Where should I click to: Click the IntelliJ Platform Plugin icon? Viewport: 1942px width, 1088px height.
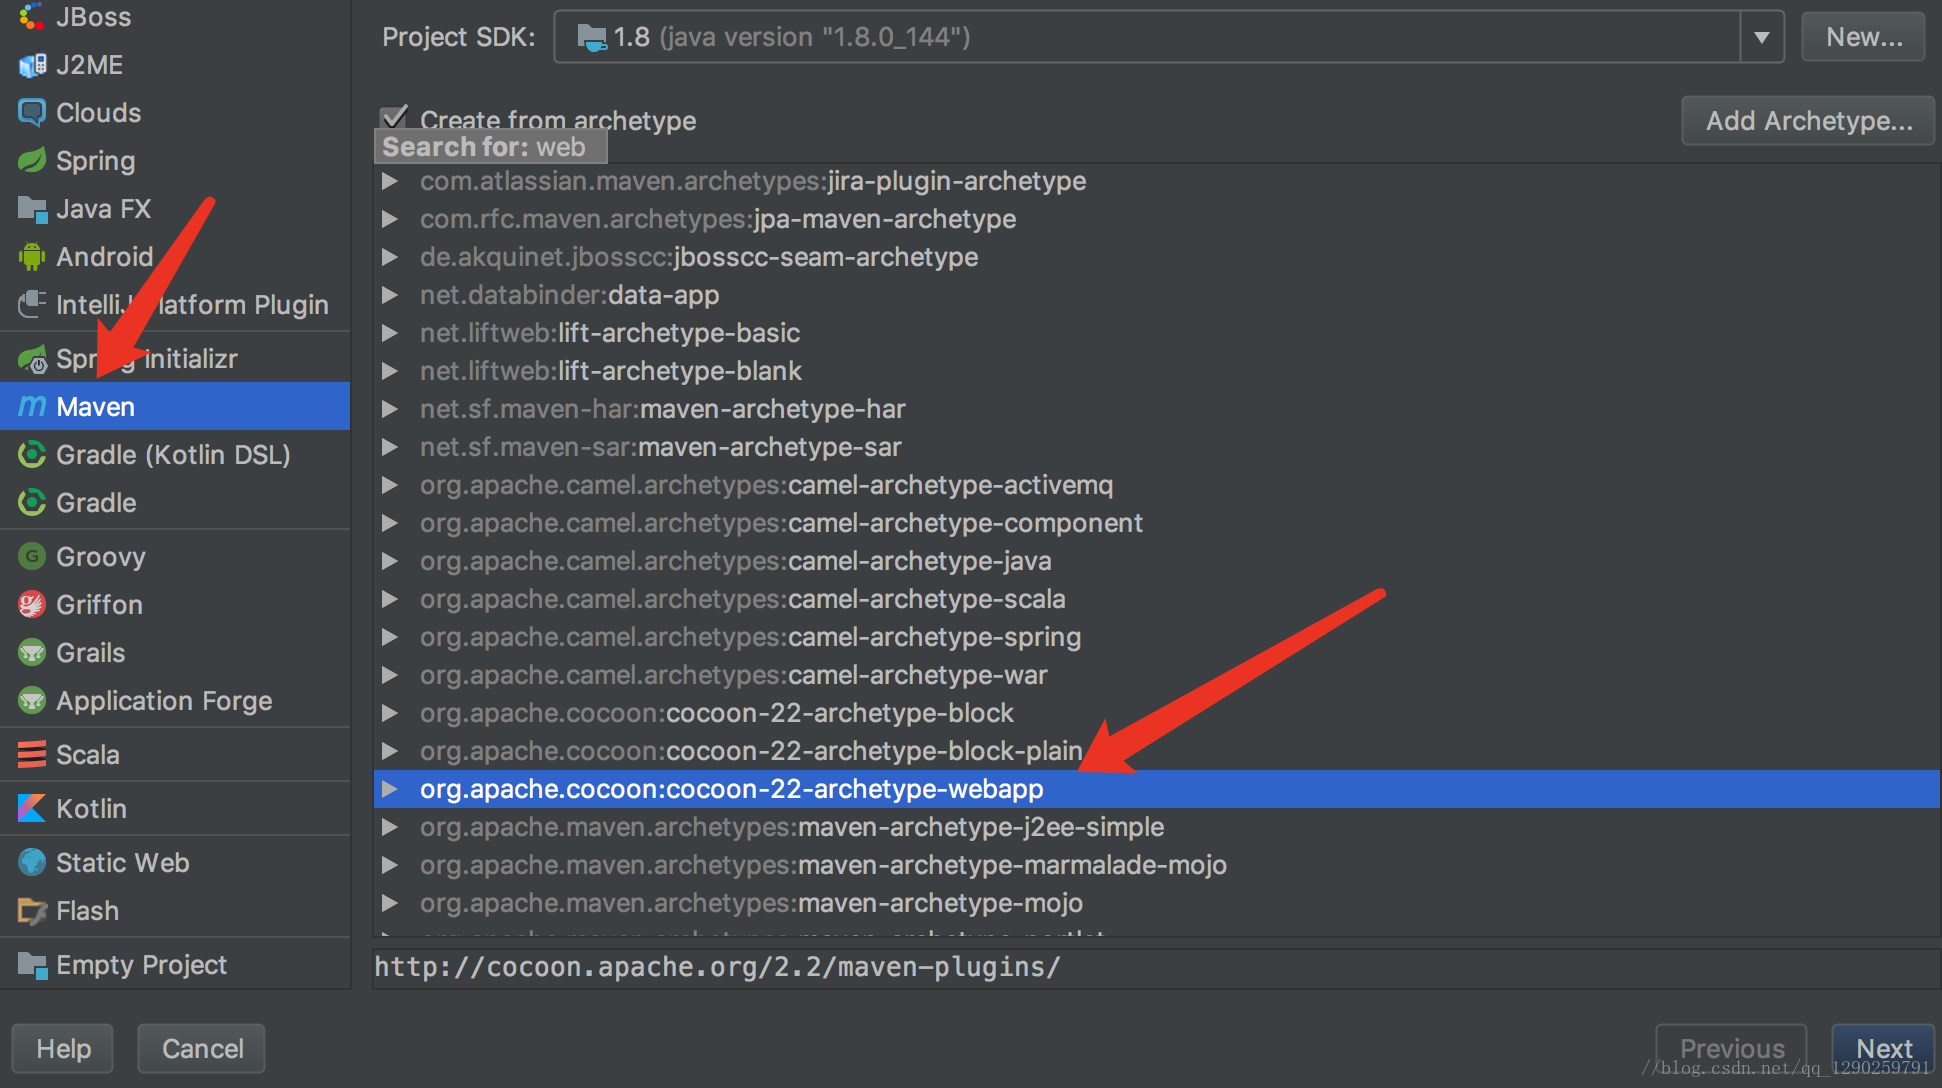[32, 304]
